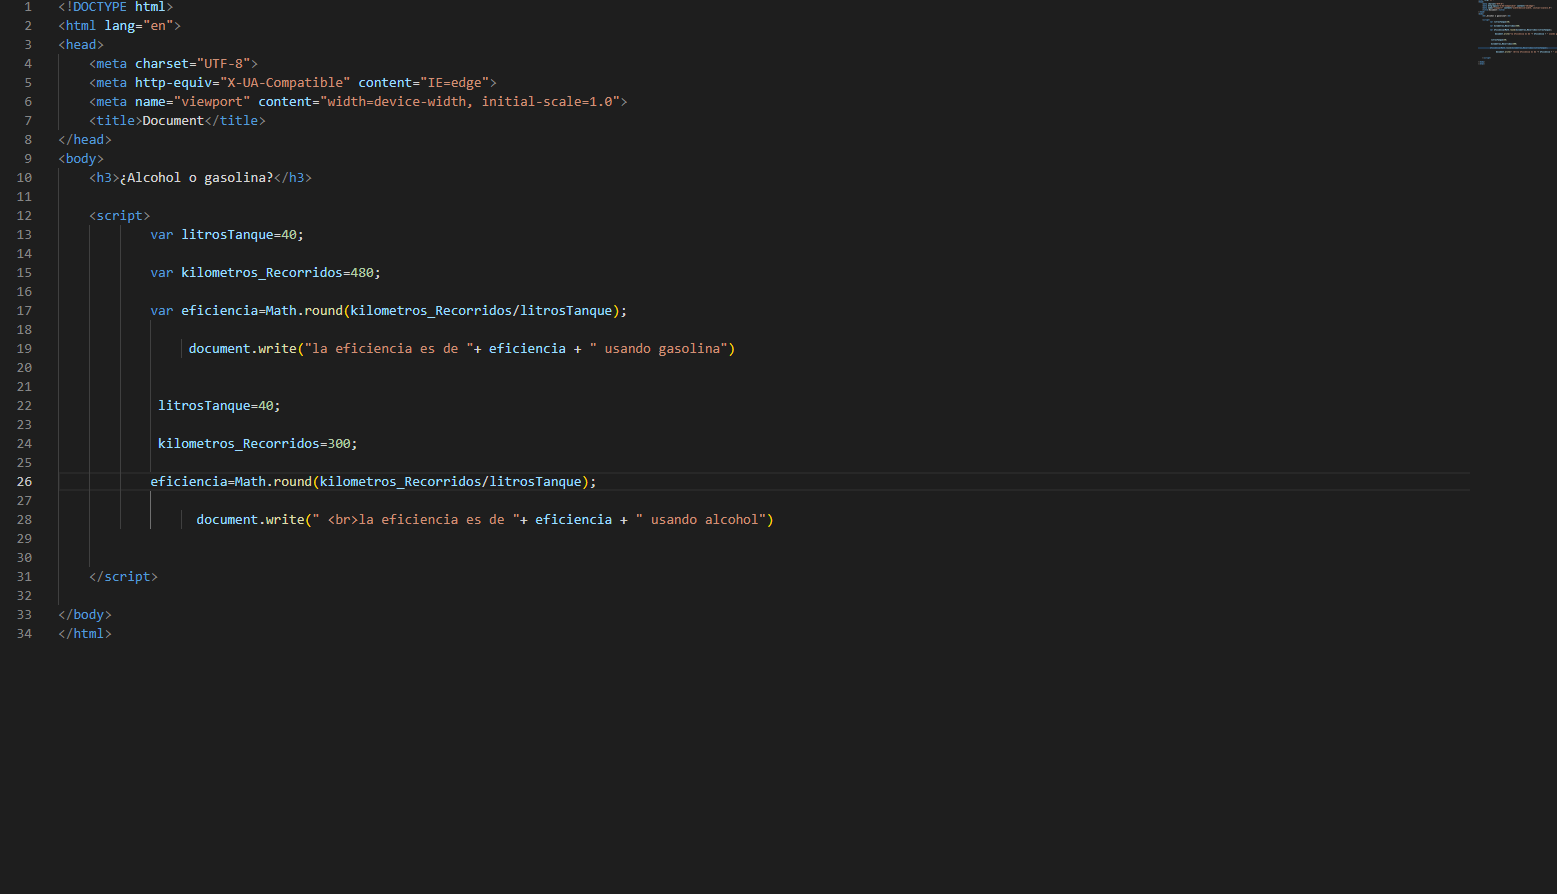
Task: Click the value 480 after kilometros_Recorridos
Action: click(x=362, y=273)
